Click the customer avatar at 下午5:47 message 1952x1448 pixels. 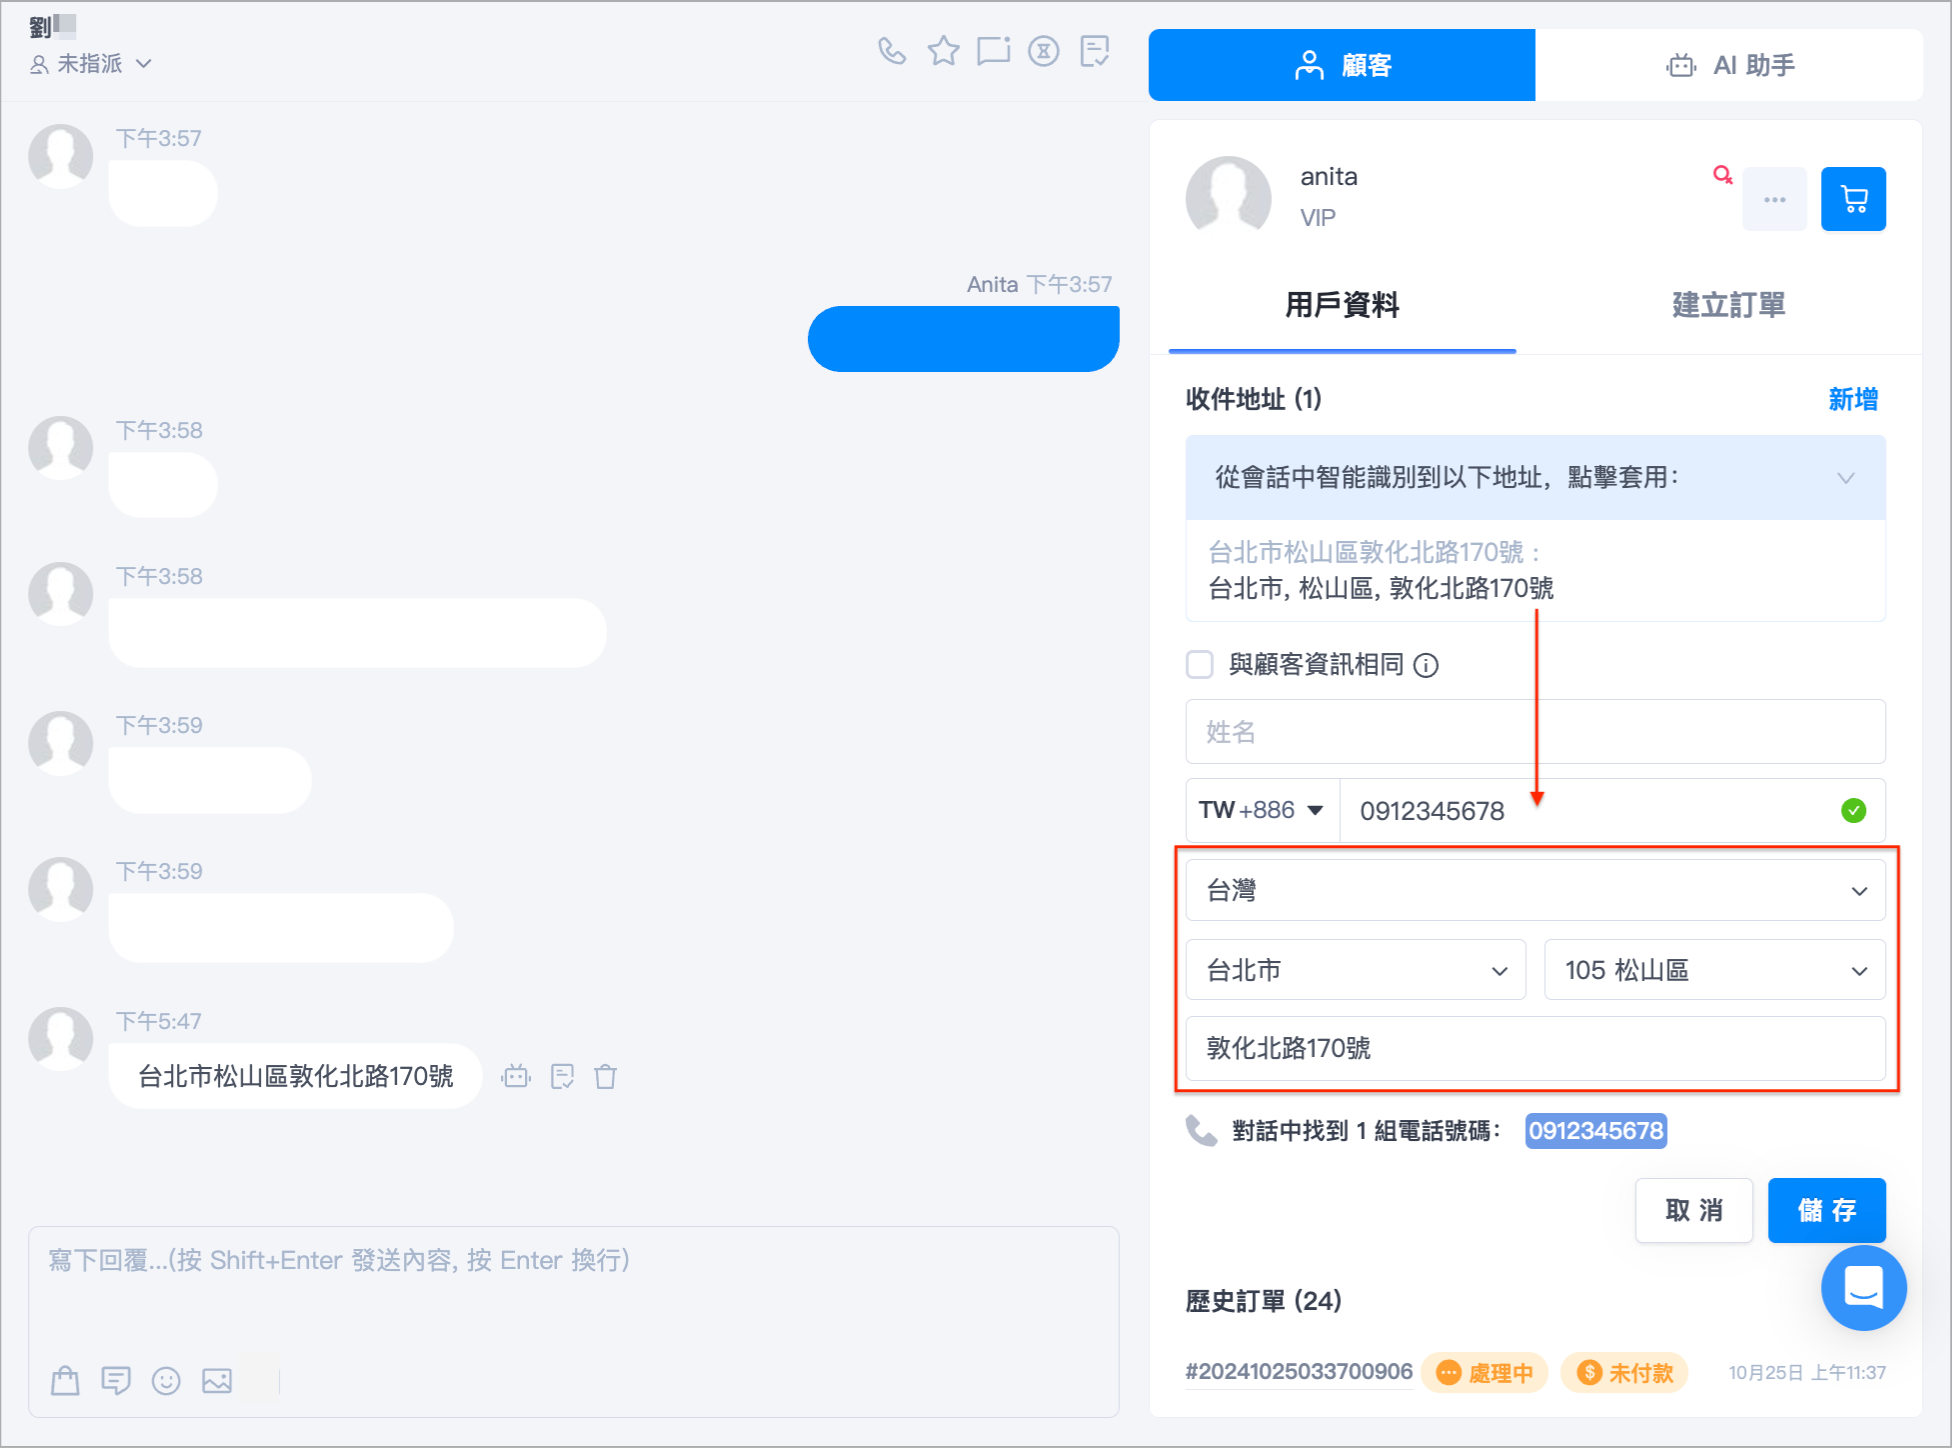pos(60,1039)
